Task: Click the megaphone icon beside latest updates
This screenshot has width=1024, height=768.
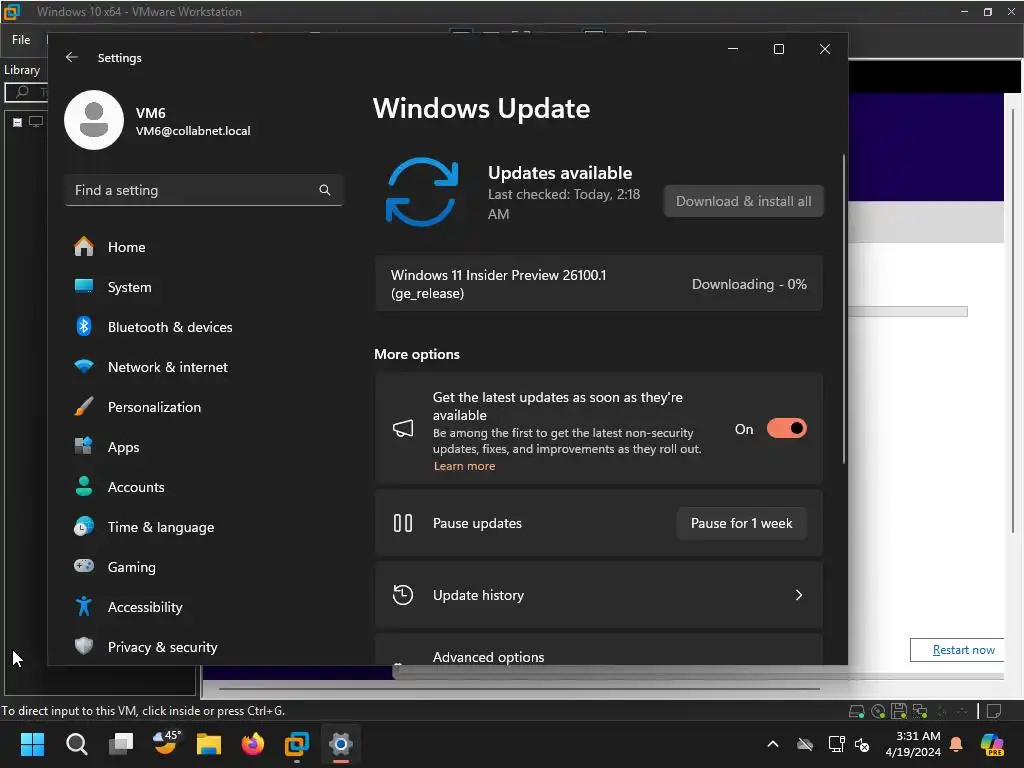Action: pyautogui.click(x=403, y=428)
